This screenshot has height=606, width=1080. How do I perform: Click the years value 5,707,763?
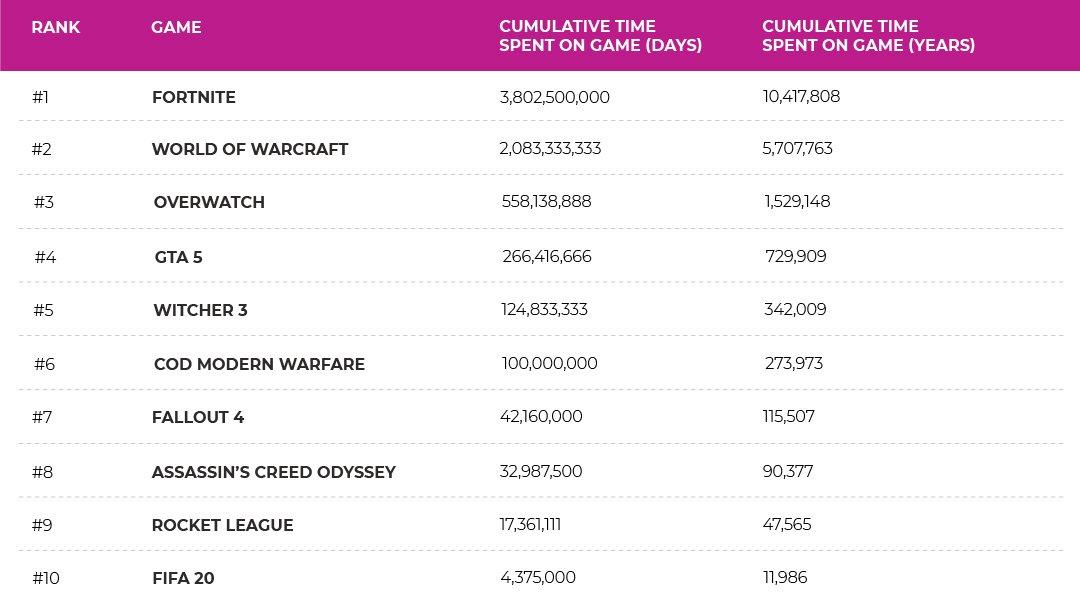(797, 149)
